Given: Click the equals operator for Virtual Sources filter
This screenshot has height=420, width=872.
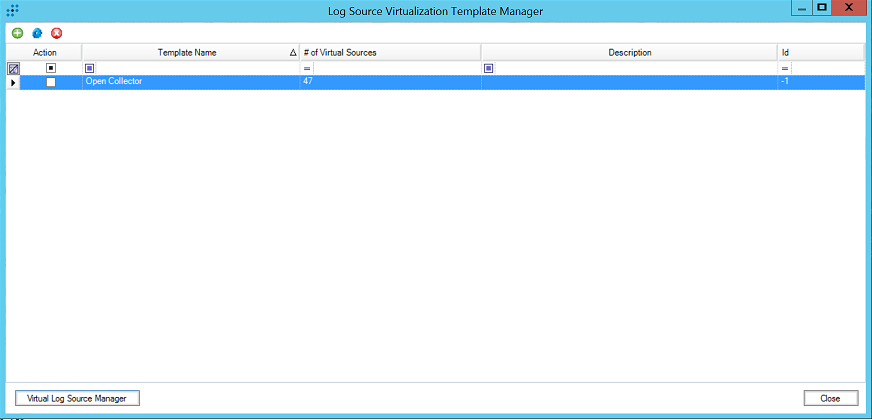Looking at the screenshot, I should point(307,68).
